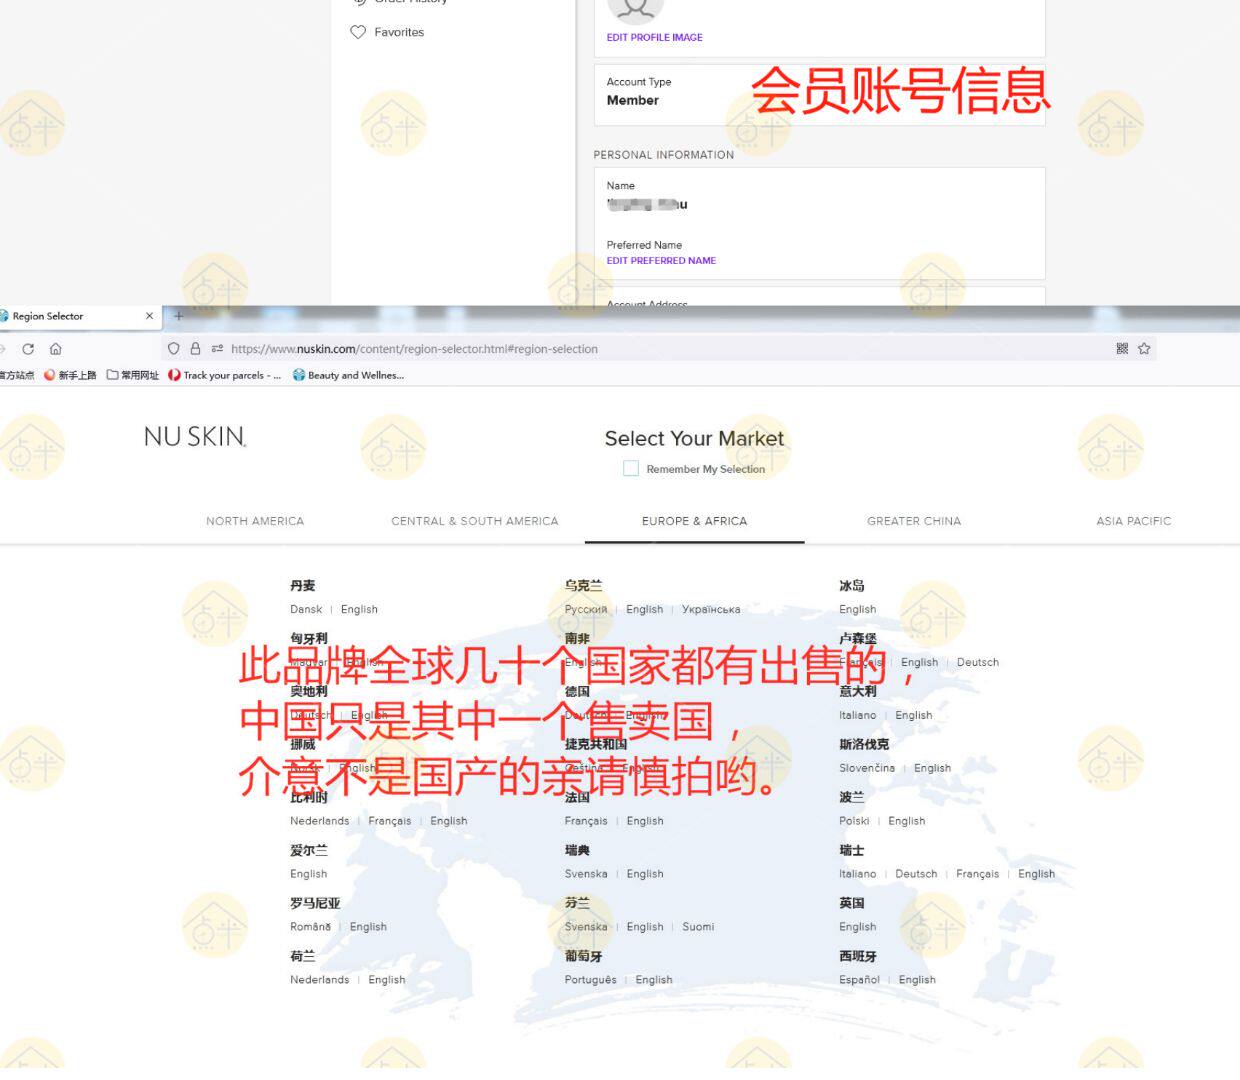The width and height of the screenshot is (1240, 1080).
Task: Choose Italiano under 瑞士
Action: [x=858, y=875]
